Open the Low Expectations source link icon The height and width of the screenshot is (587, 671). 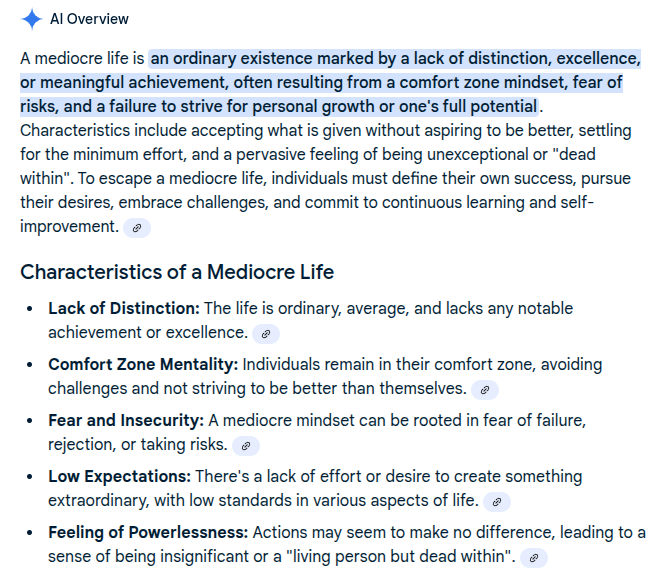pyautogui.click(x=497, y=502)
